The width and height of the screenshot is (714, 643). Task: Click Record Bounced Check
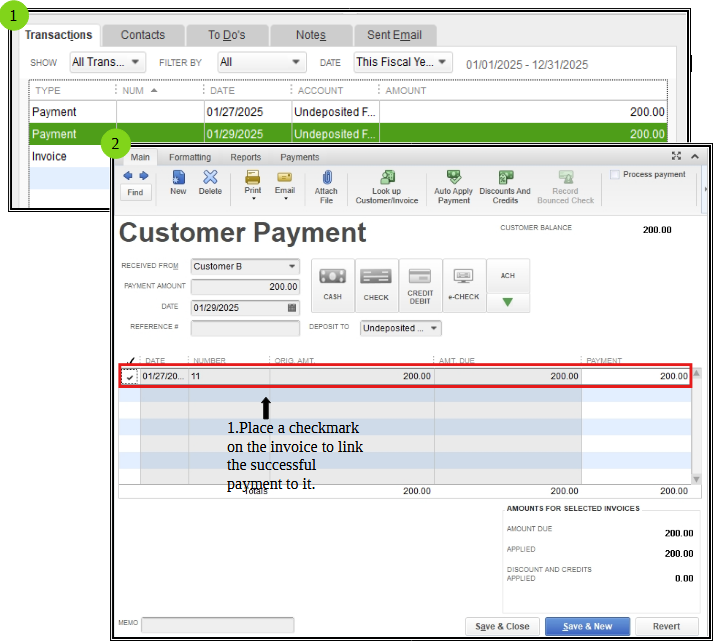tap(566, 187)
